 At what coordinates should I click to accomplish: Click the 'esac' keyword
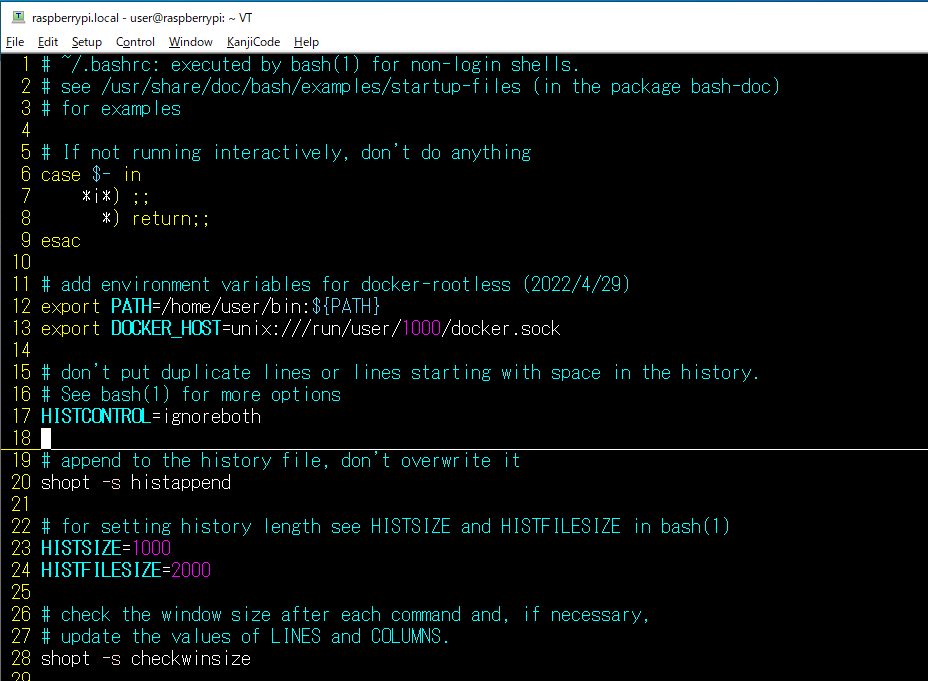[x=60, y=241]
